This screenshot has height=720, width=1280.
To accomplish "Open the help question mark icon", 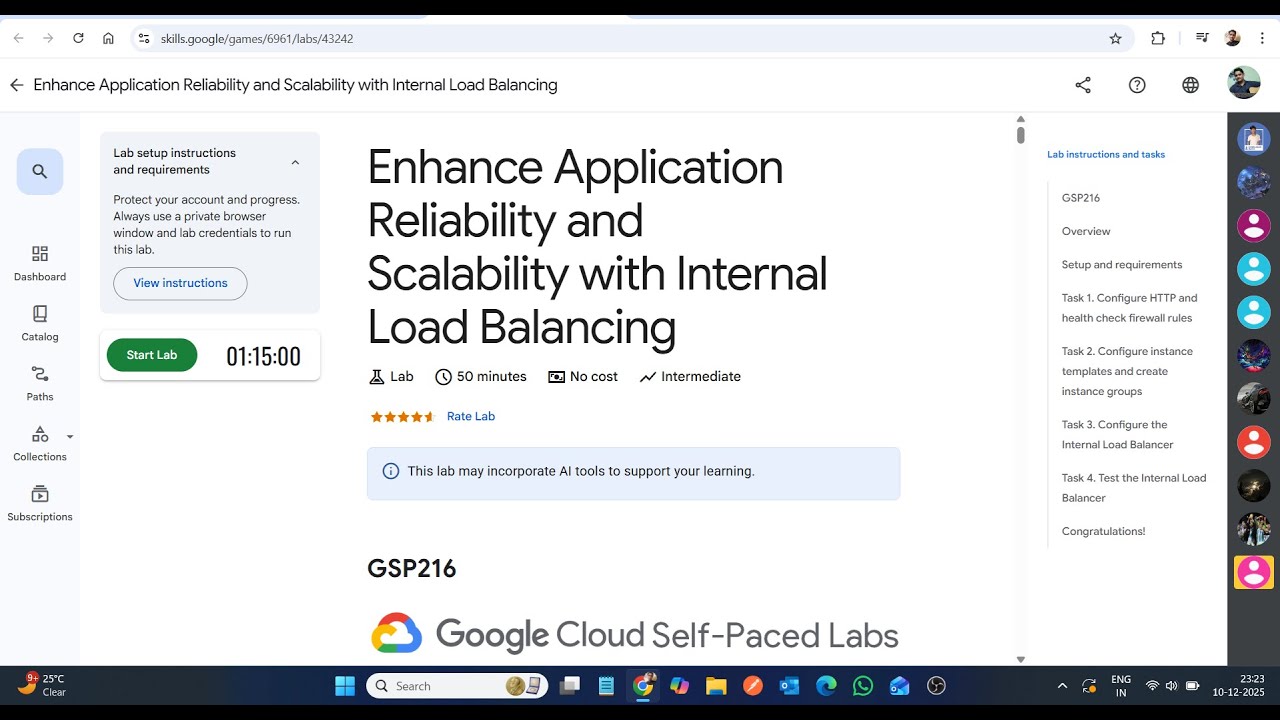I will point(1137,85).
